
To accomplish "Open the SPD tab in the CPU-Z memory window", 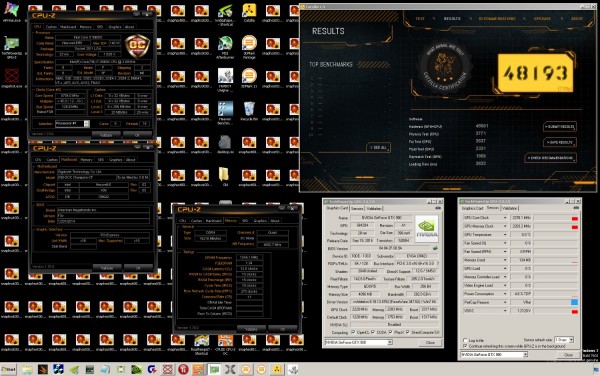I will click(x=245, y=221).
